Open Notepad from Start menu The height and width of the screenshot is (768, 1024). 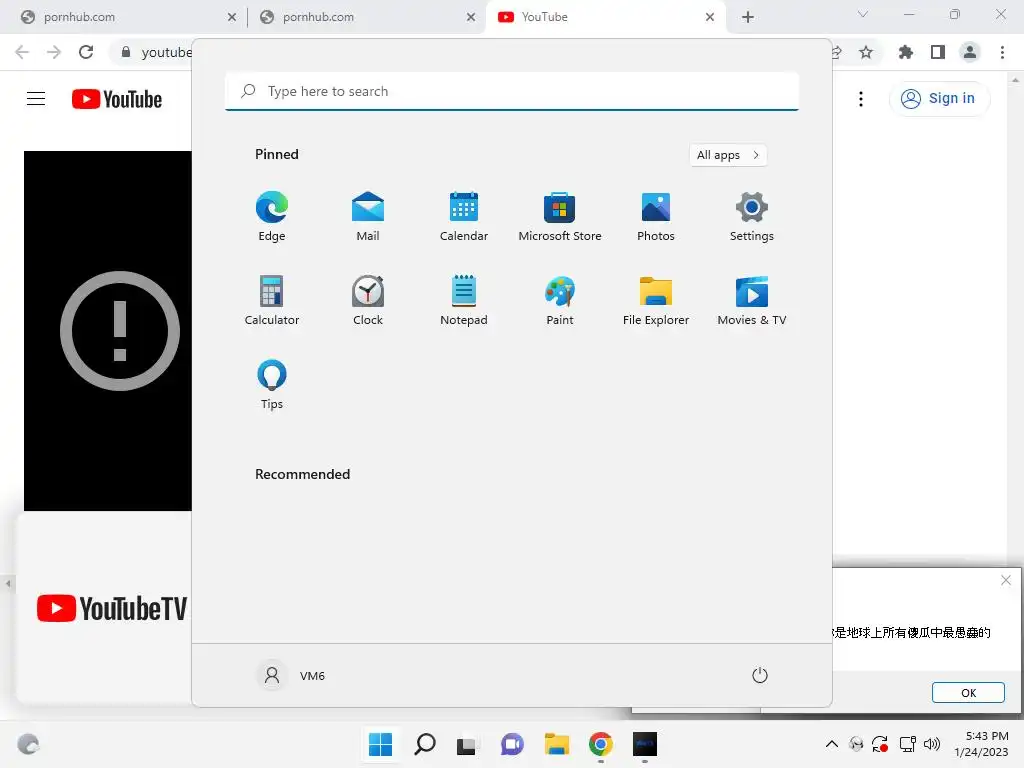pos(464,300)
